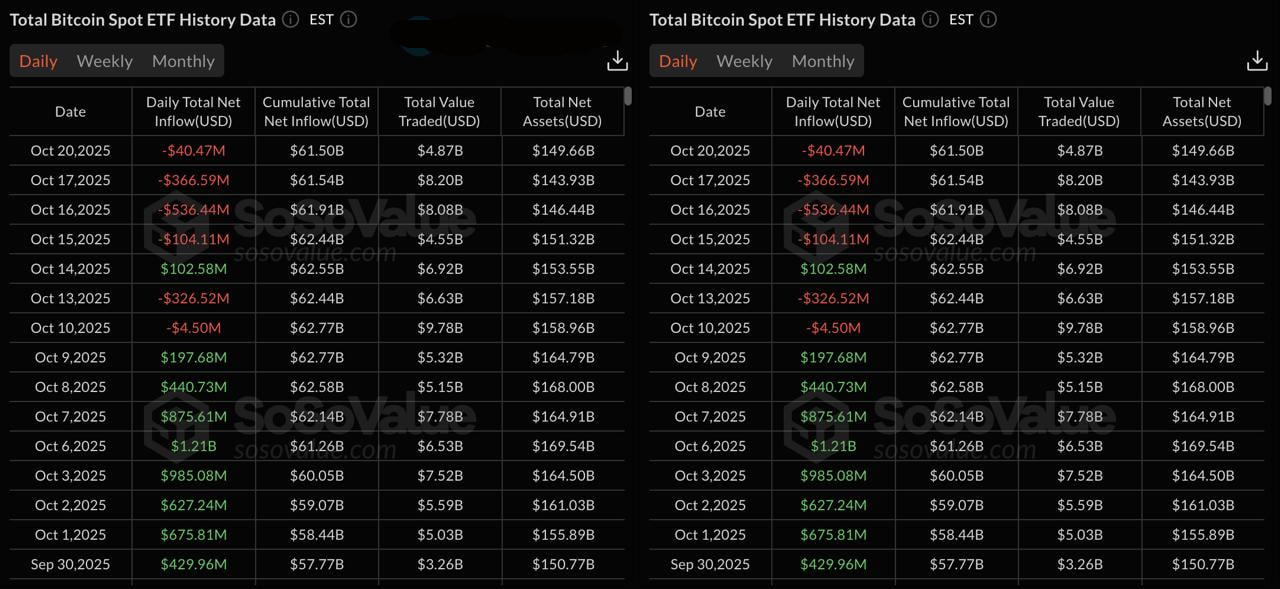Click Daily Total Net Inflow header in right table

point(833,111)
